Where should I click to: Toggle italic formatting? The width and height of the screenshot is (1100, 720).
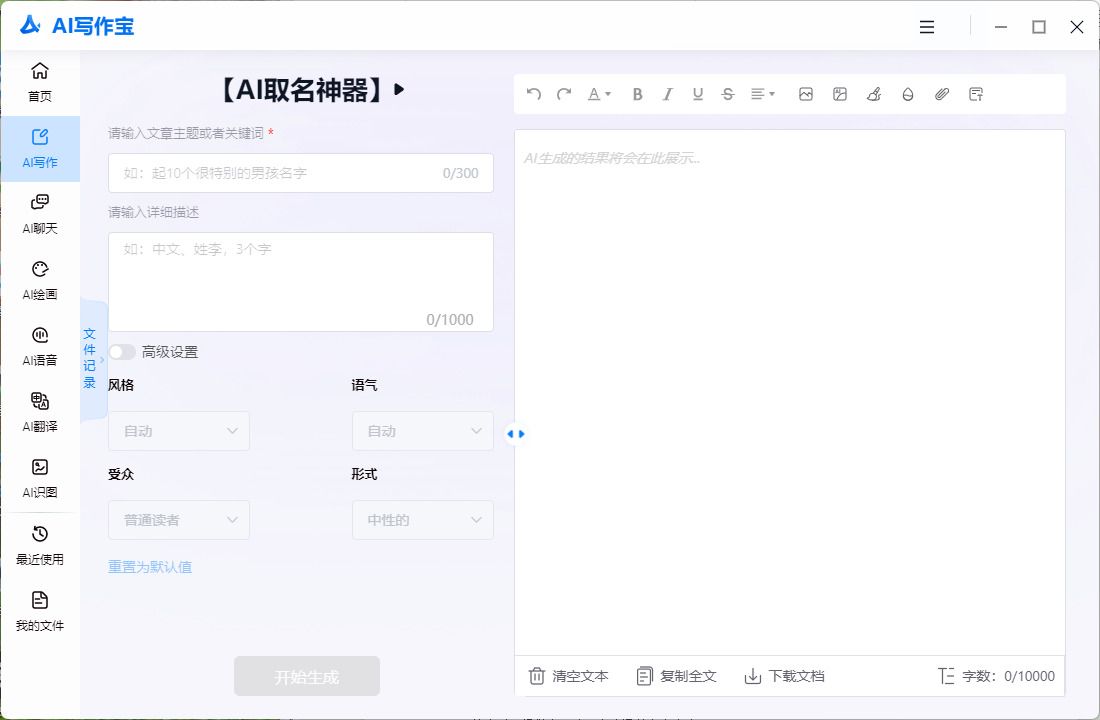pyautogui.click(x=667, y=94)
